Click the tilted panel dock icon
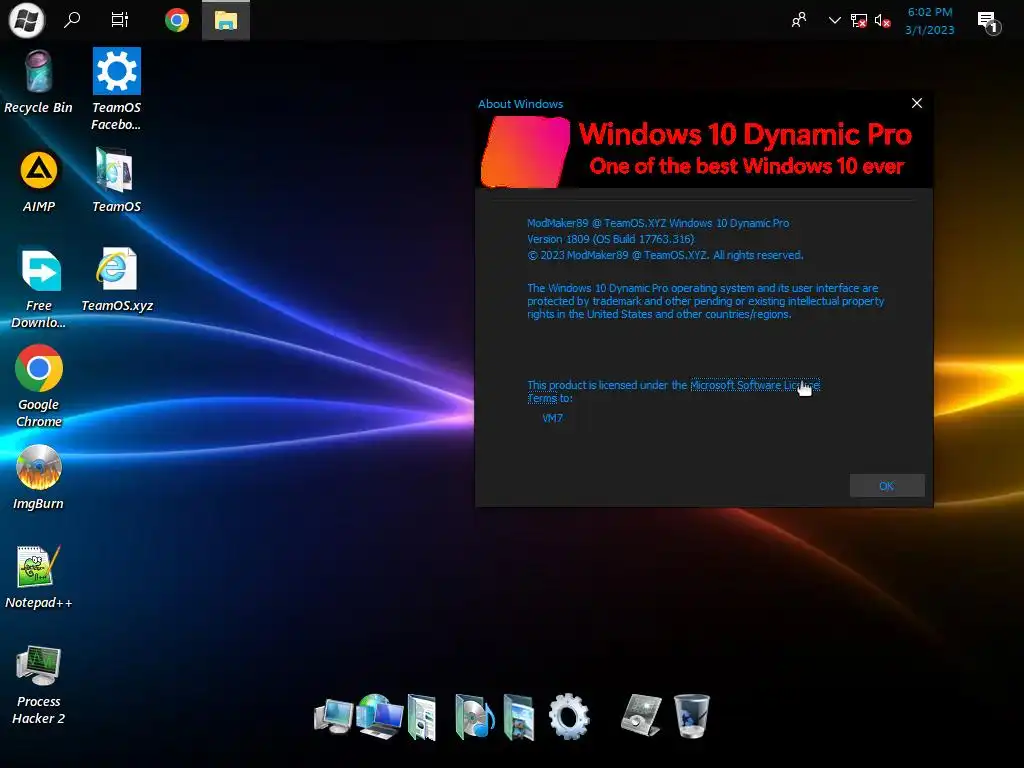1024x768 pixels. point(641,715)
